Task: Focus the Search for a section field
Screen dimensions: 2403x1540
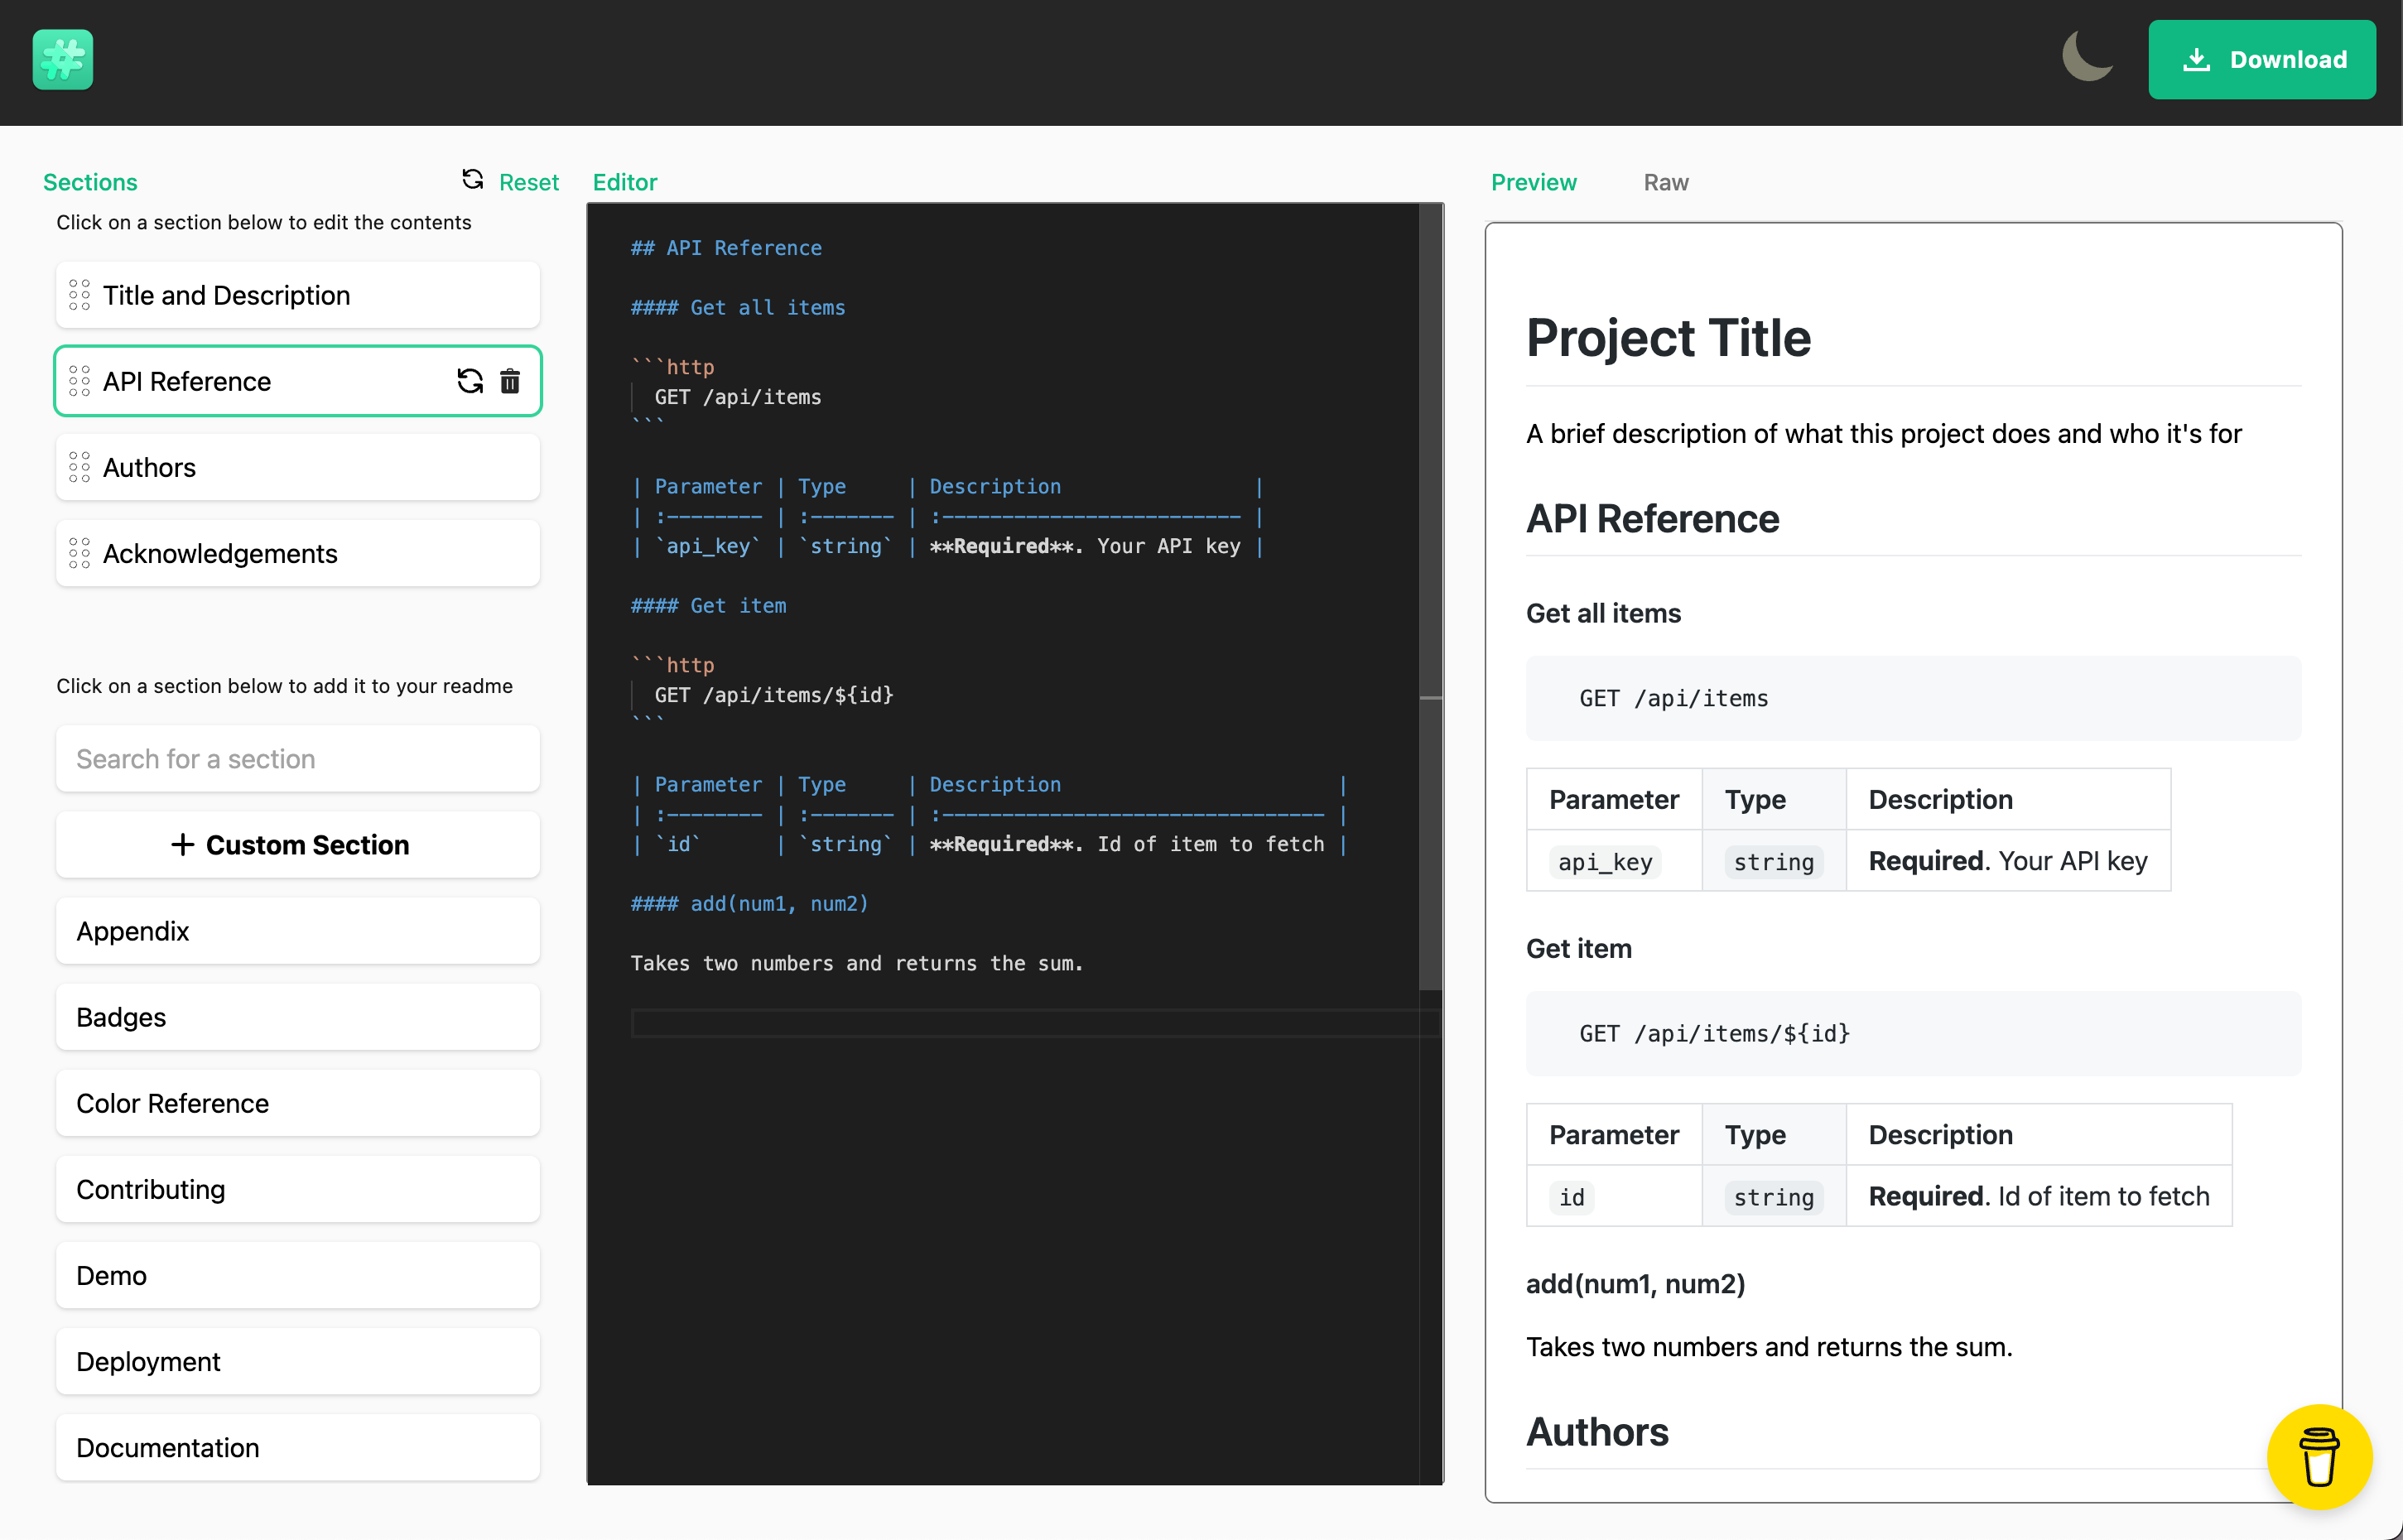Action: [298, 759]
